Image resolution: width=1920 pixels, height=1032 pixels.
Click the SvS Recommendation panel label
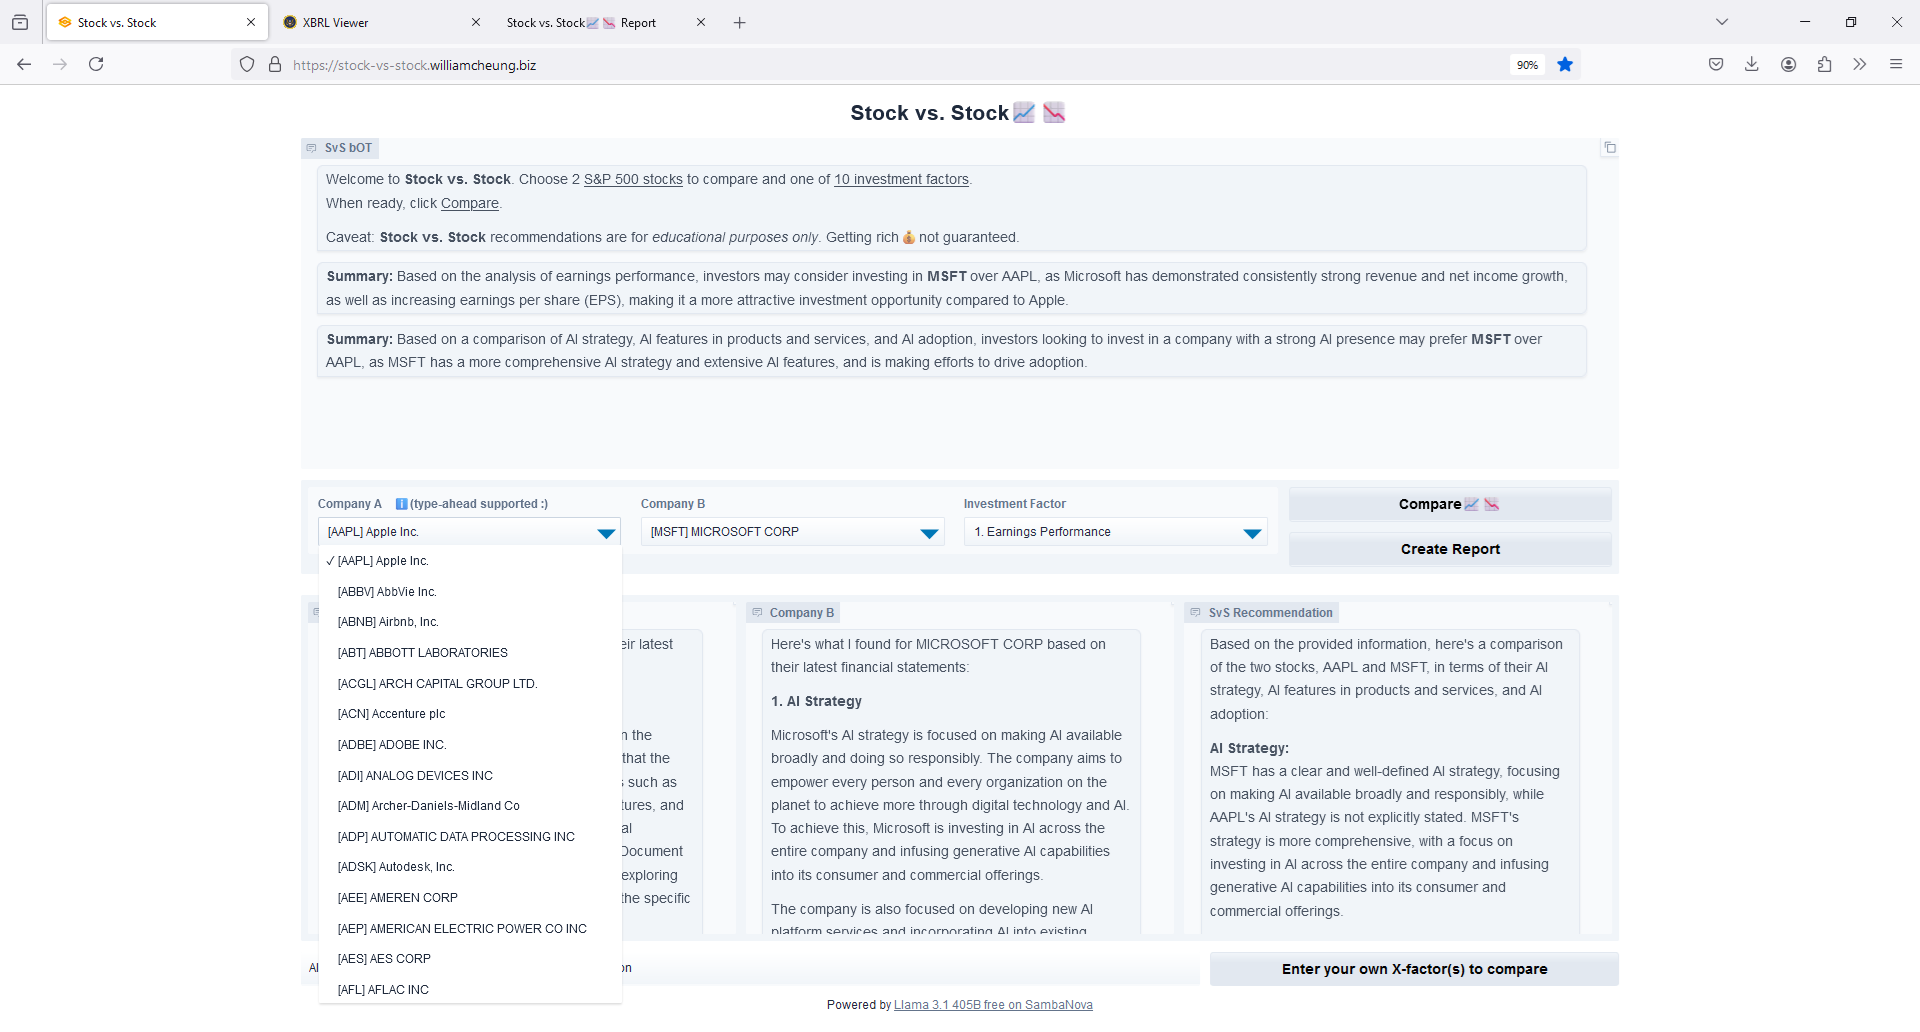[1261, 613]
